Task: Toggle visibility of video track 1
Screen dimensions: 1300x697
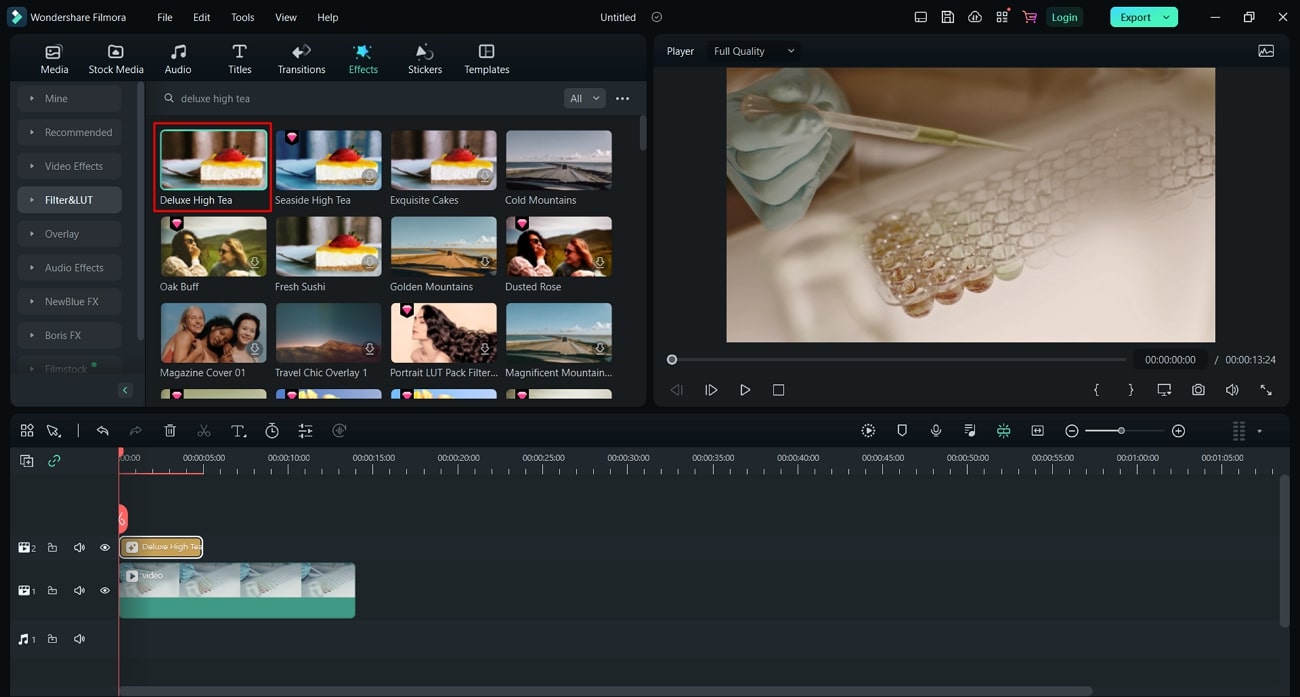Action: [105, 590]
